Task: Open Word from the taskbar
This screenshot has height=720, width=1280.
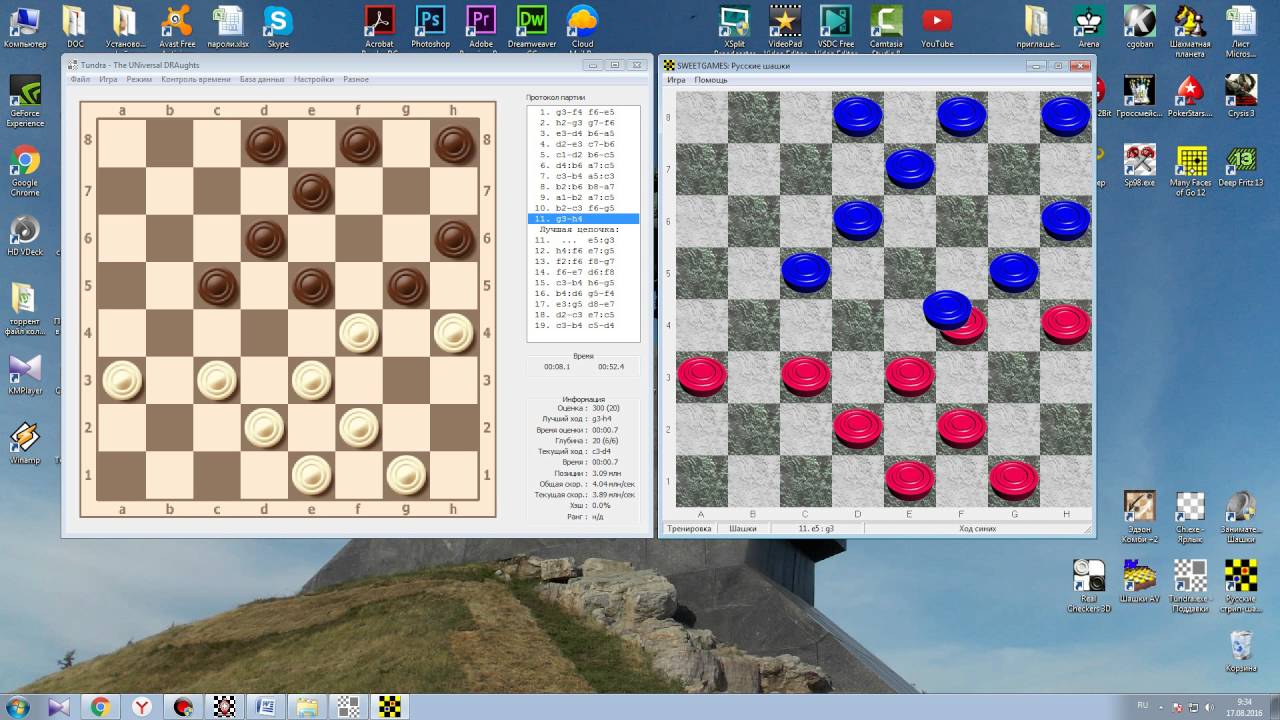Action: click(265, 707)
